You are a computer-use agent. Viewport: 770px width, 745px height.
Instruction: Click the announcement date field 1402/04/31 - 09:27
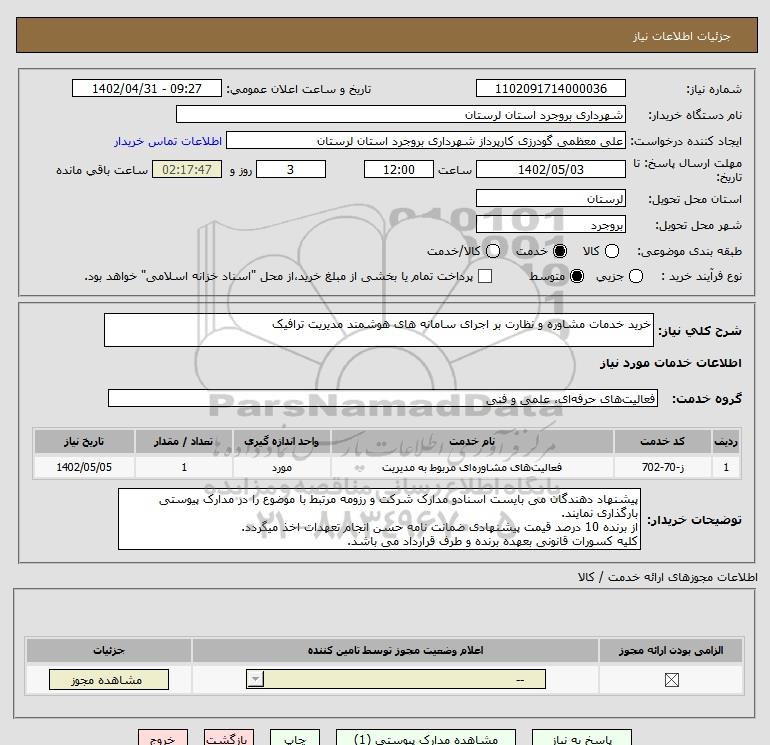point(147,88)
